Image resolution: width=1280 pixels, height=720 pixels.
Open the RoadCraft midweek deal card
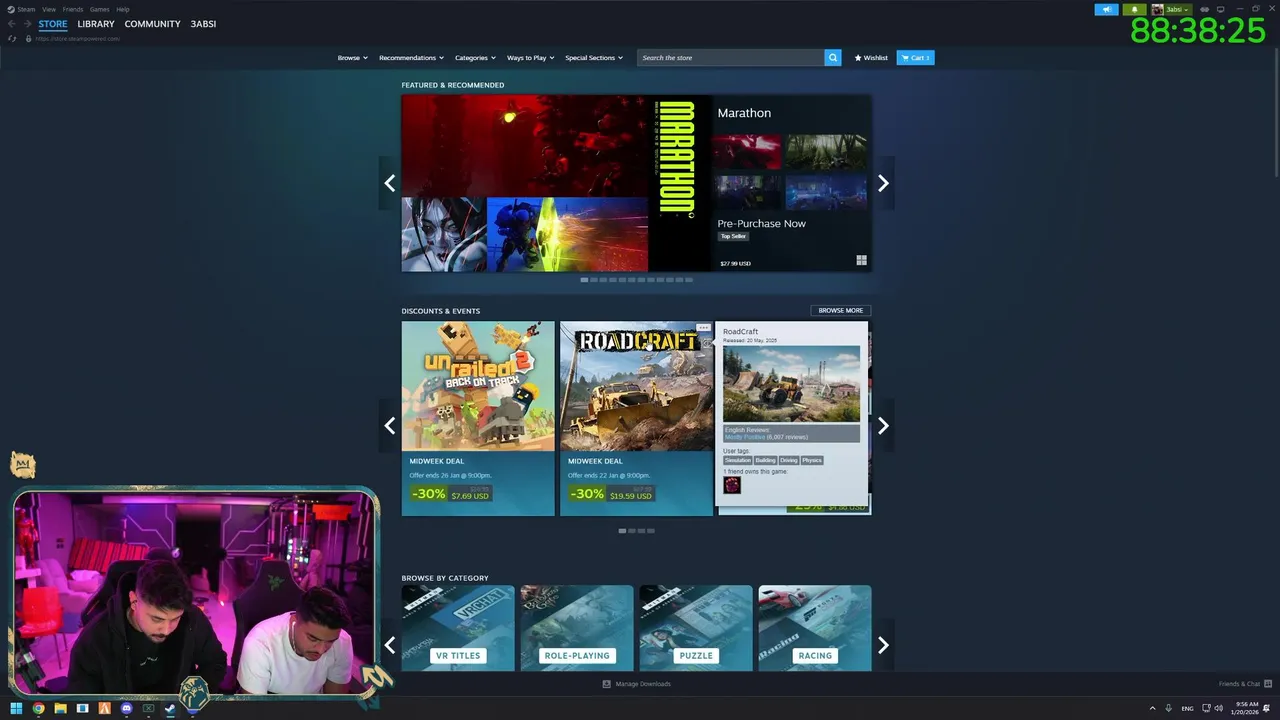(636, 418)
